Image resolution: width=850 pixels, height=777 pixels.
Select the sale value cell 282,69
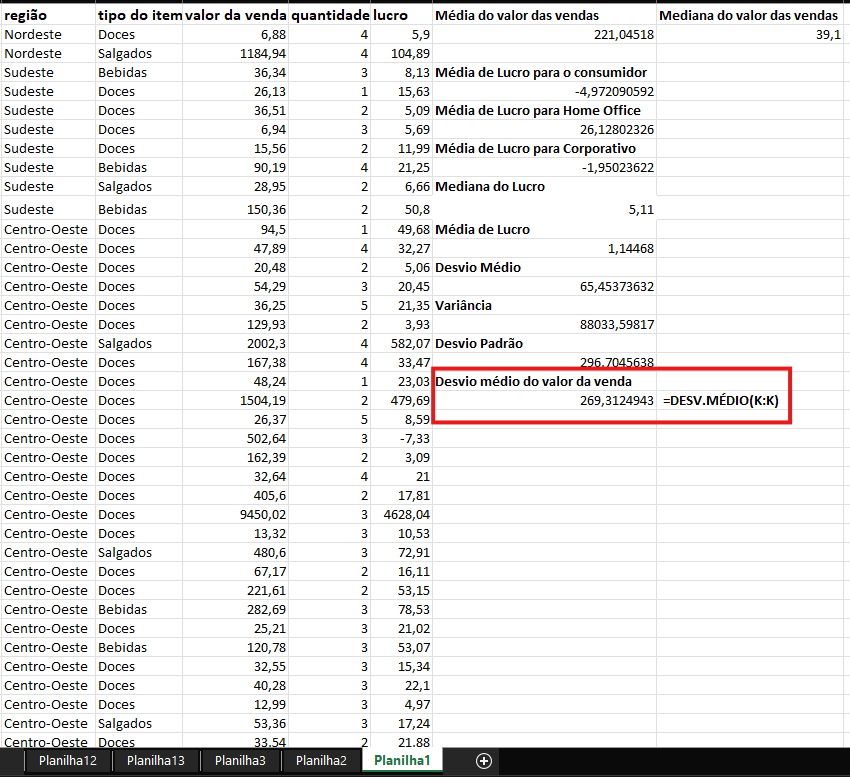pyautogui.click(x=235, y=609)
